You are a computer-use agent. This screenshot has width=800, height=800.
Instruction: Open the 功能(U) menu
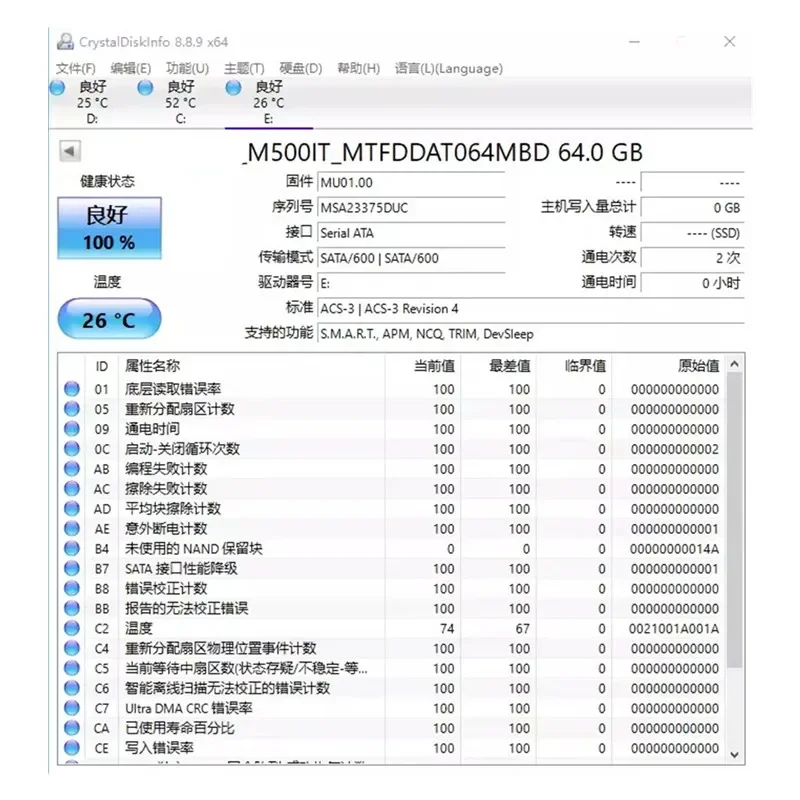click(187, 68)
